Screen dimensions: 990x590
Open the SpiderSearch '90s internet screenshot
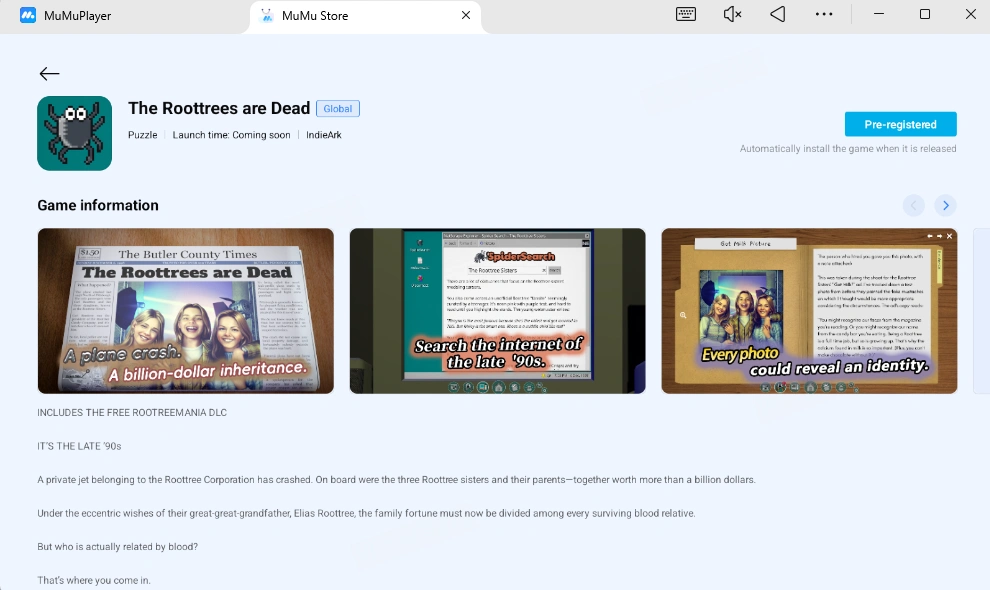[498, 311]
